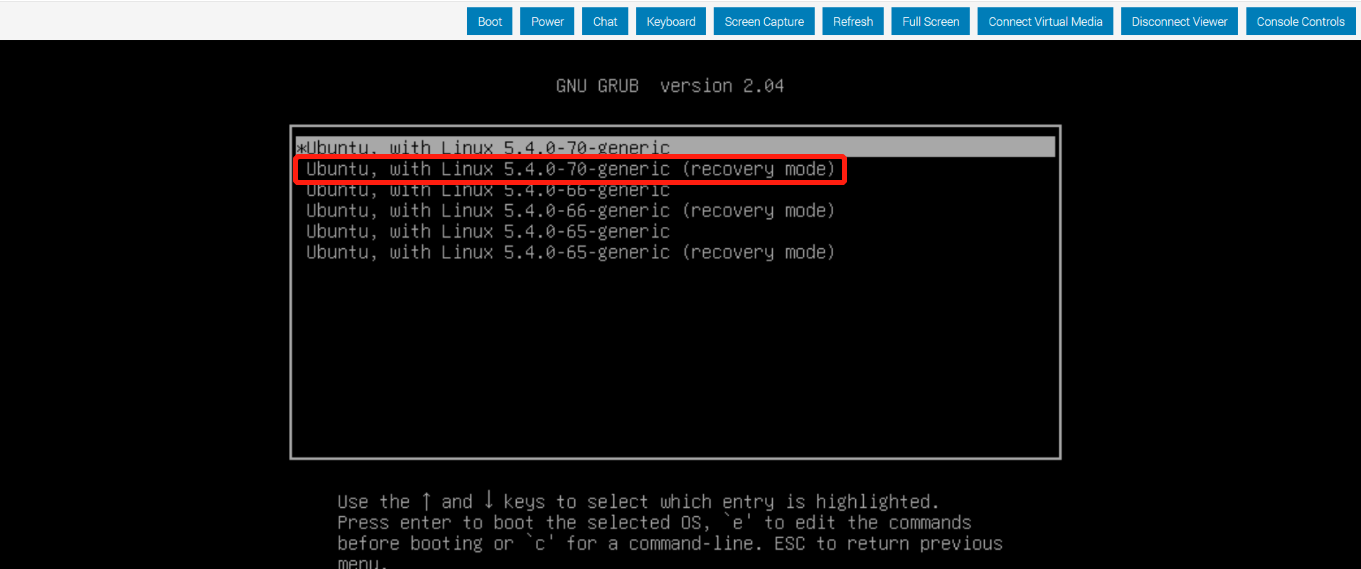Click Connect Virtual Media
The width and height of the screenshot is (1361, 569).
point(1046,21)
